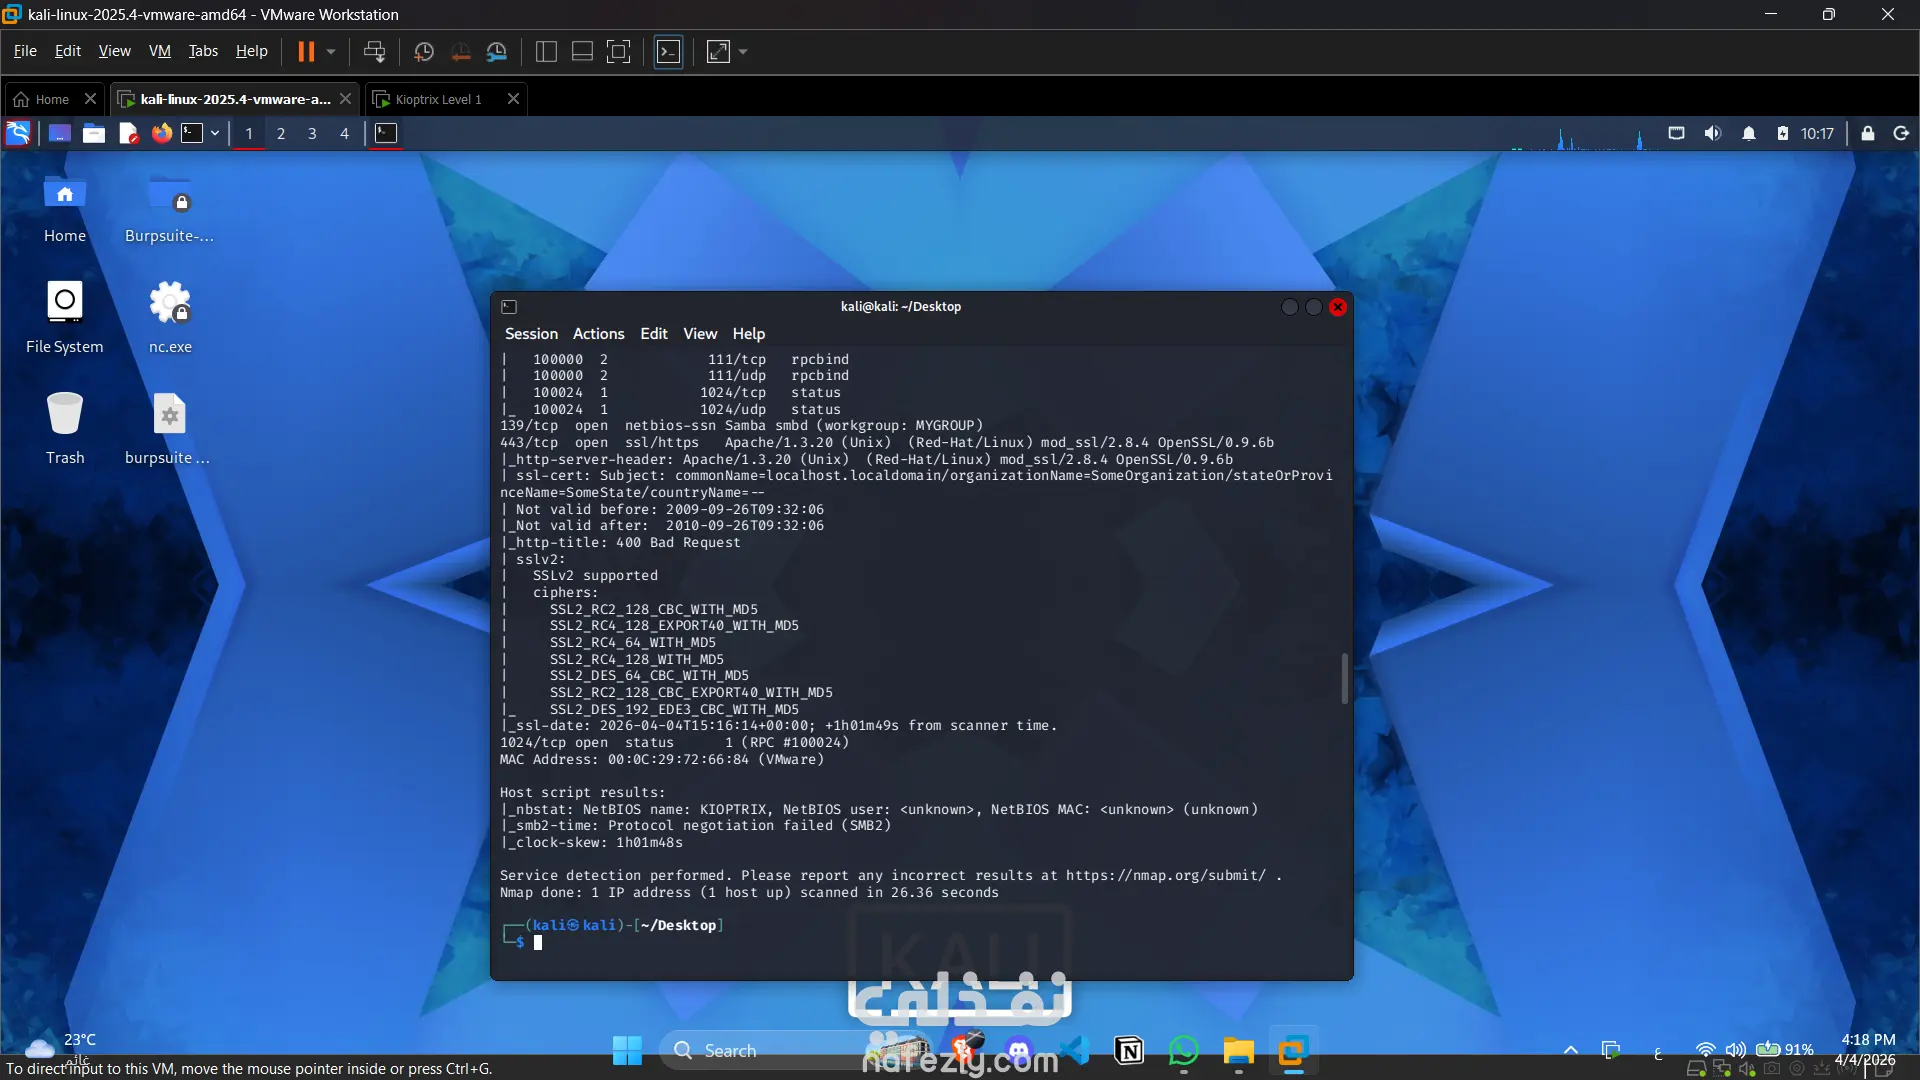Toggle VMware console view
1920x1080 pixels.
[x=668, y=51]
